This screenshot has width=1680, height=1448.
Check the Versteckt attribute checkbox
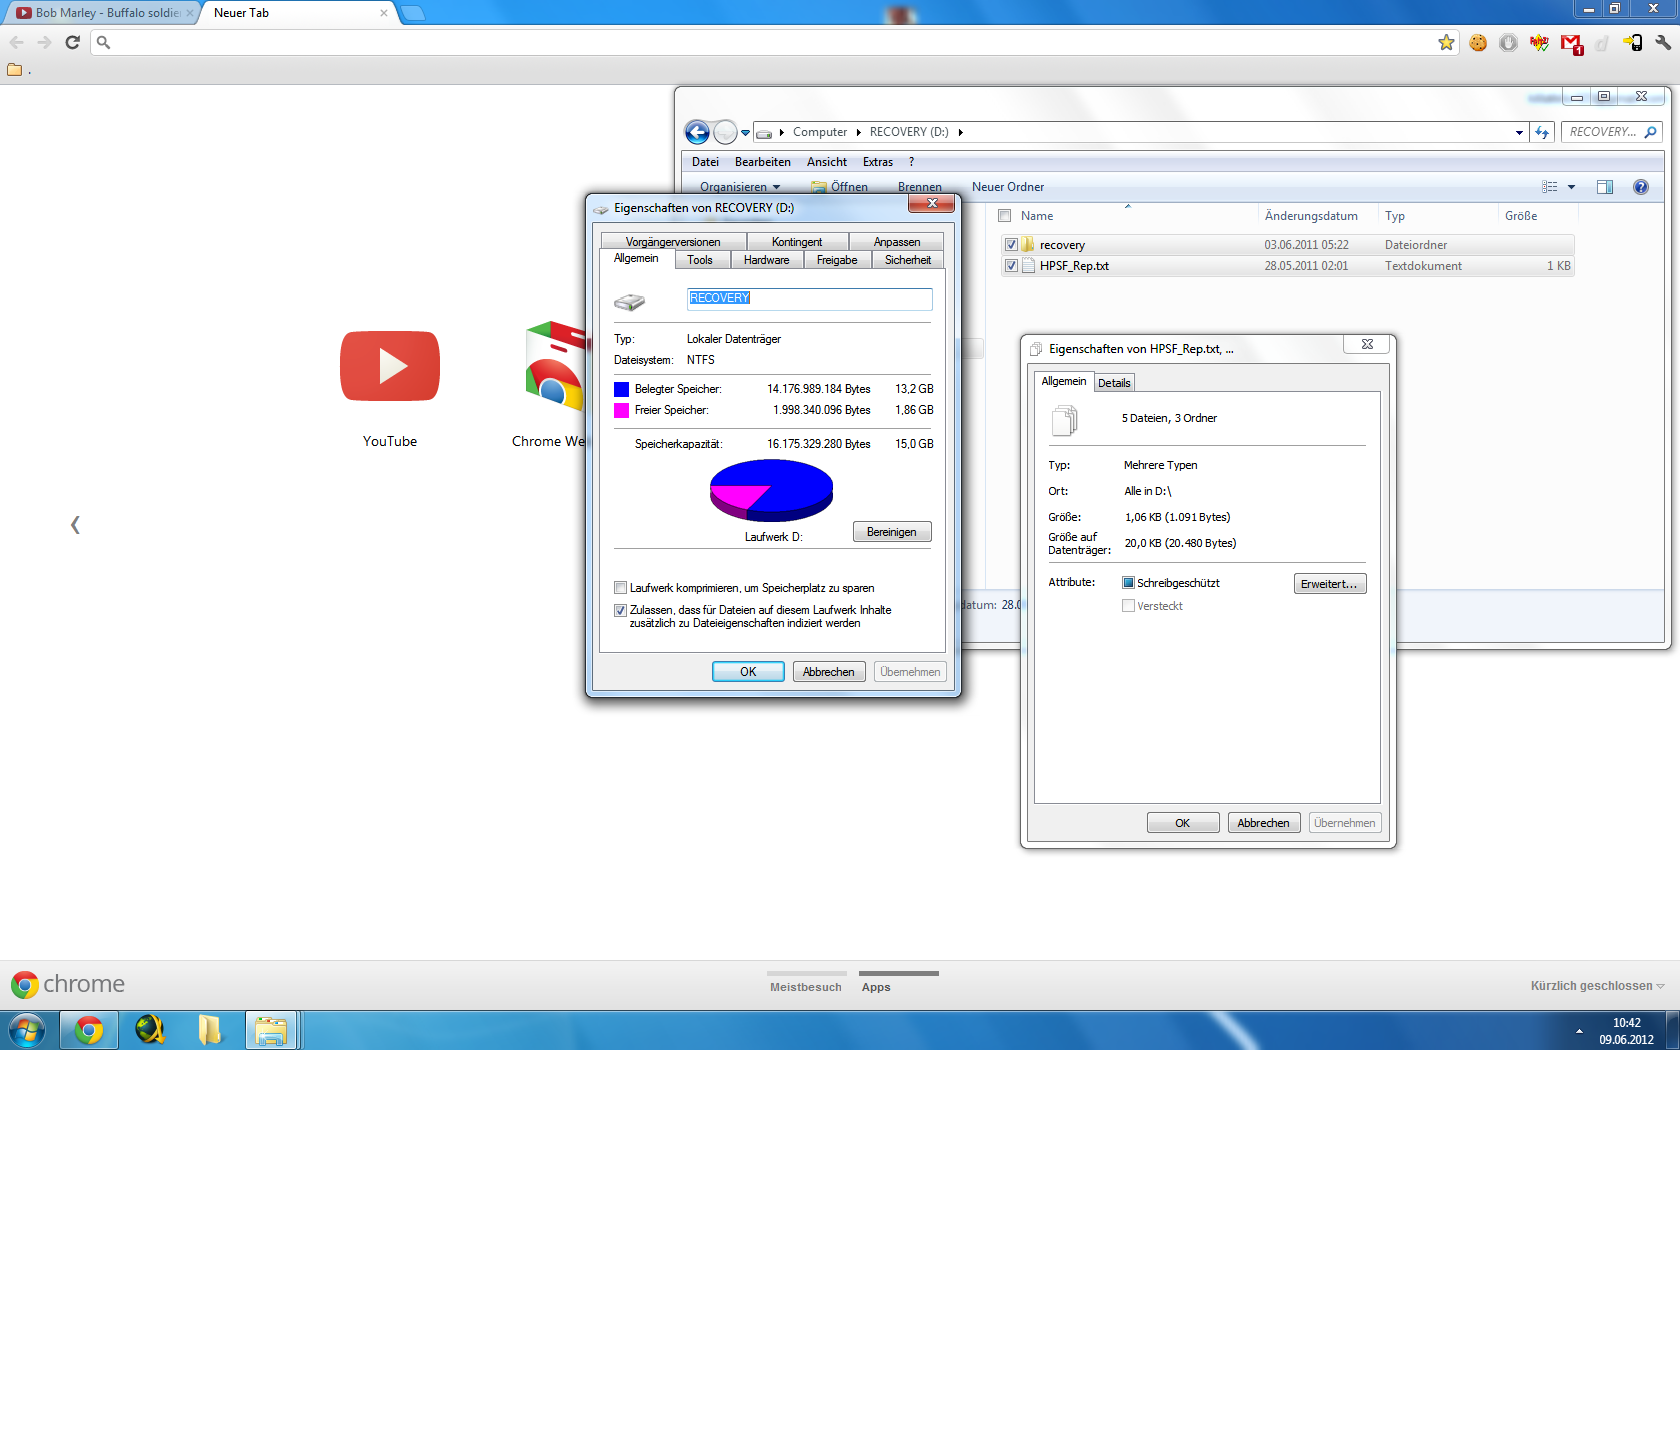1128,606
